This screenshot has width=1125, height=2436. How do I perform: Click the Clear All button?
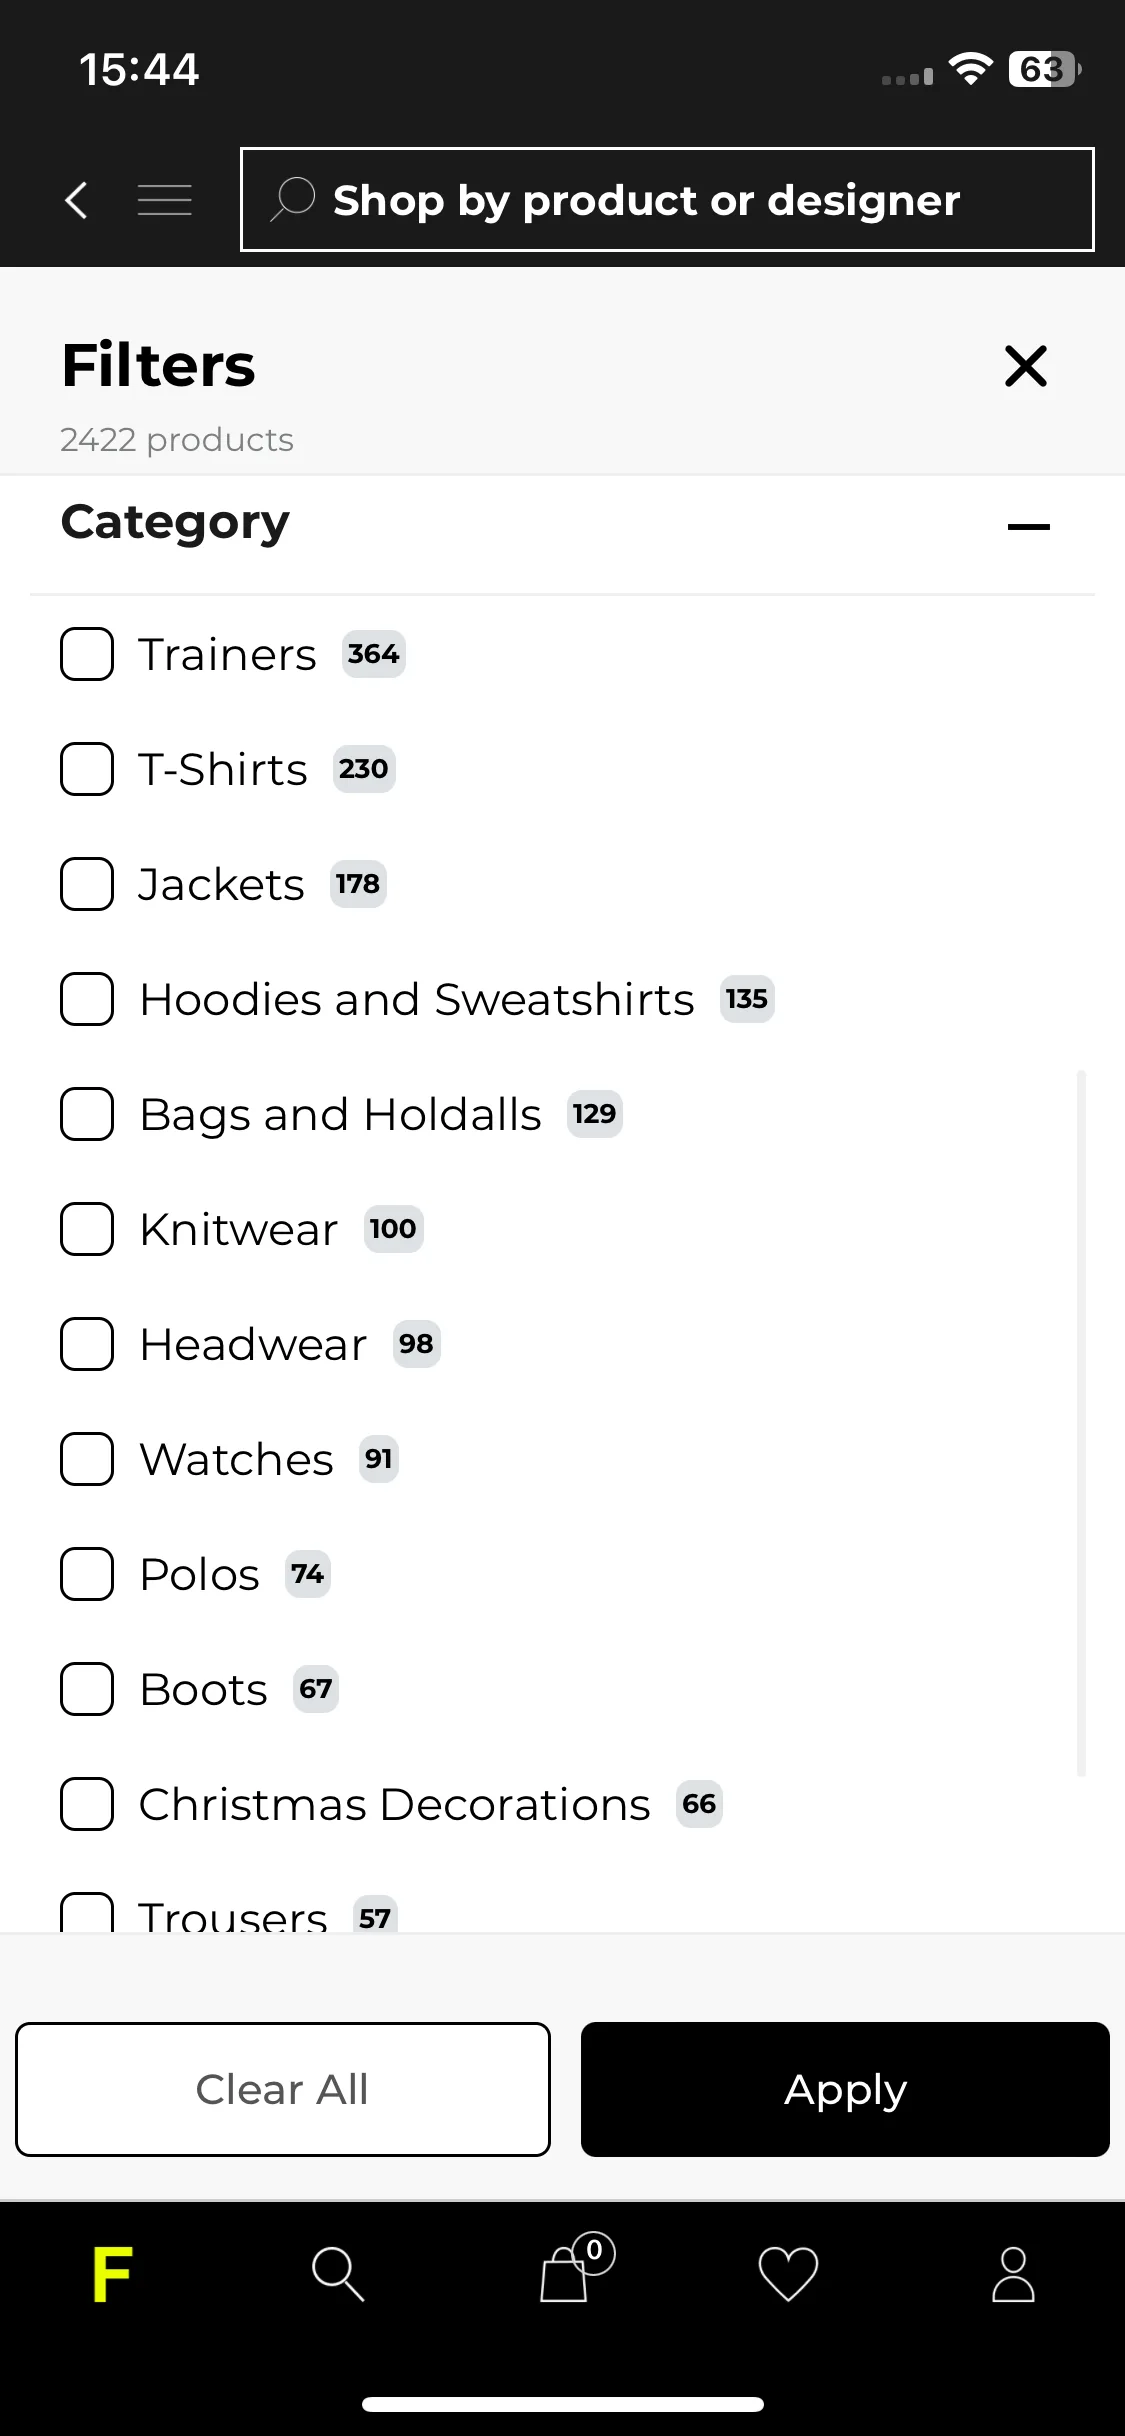[283, 2089]
